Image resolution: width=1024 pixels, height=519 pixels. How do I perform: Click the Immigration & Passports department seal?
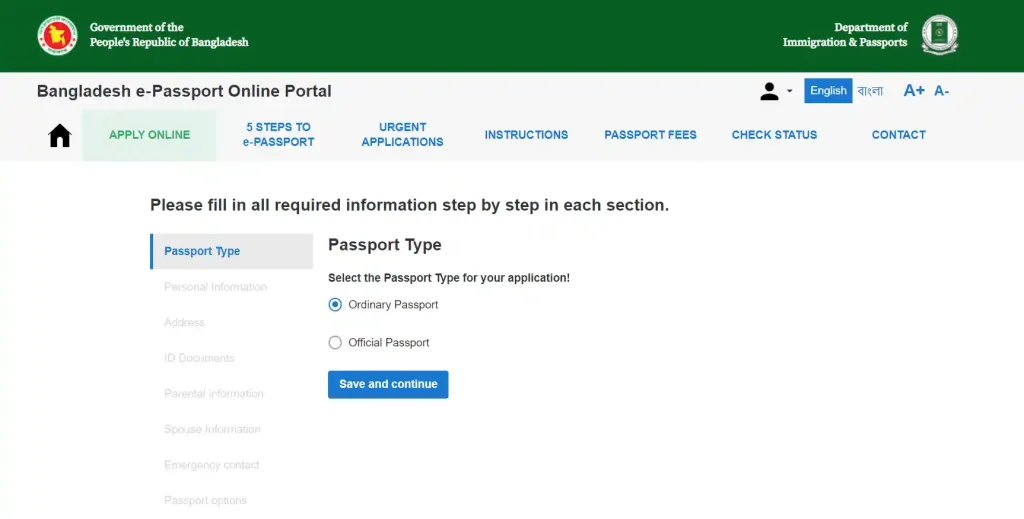939,35
